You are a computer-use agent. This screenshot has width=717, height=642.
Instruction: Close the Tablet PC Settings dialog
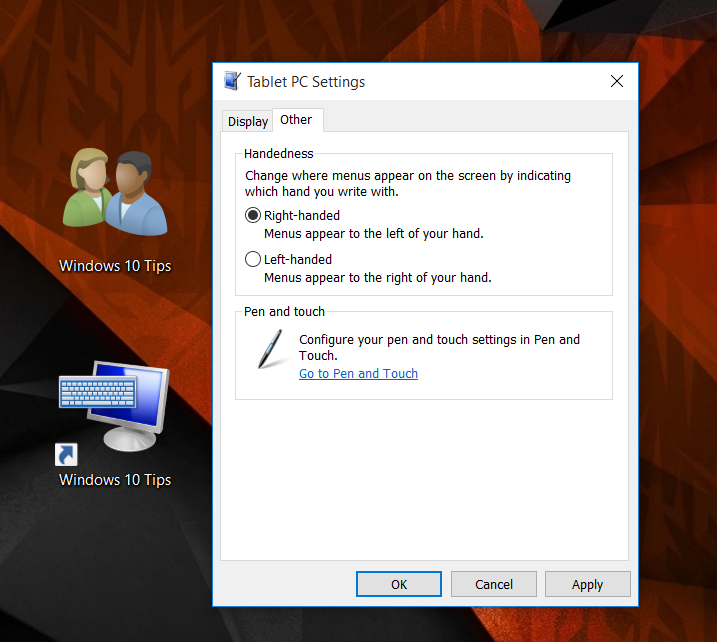pyautogui.click(x=617, y=81)
